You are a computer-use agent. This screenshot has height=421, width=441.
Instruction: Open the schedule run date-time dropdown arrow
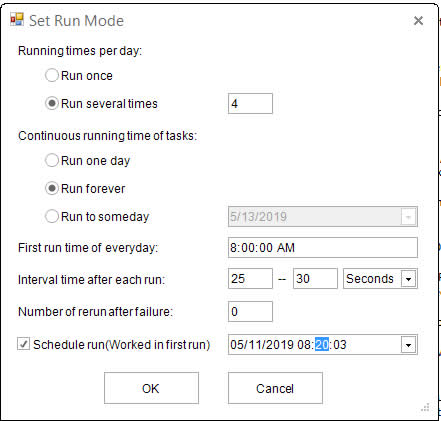[x=408, y=345]
